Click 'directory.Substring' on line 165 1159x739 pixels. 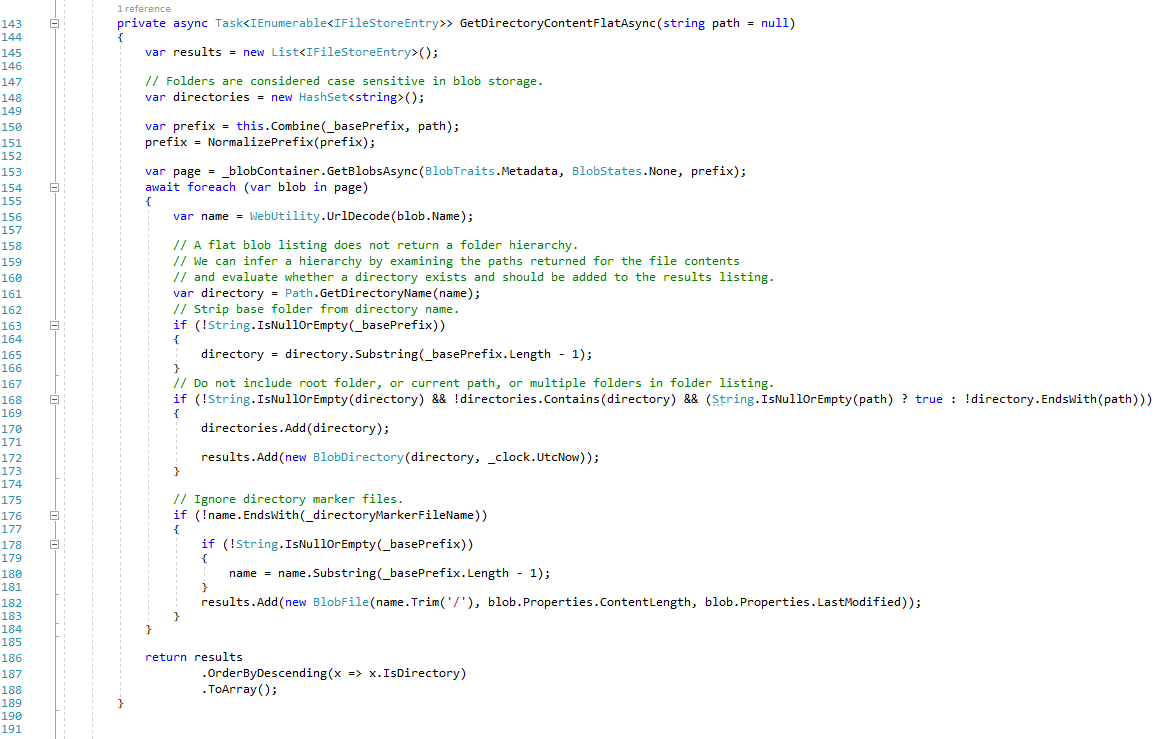pos(351,355)
